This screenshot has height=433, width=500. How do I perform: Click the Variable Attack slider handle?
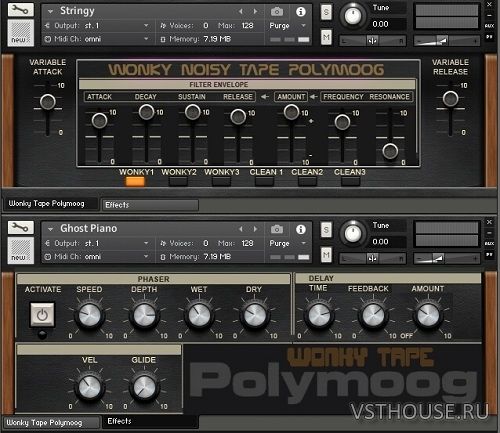[48, 102]
